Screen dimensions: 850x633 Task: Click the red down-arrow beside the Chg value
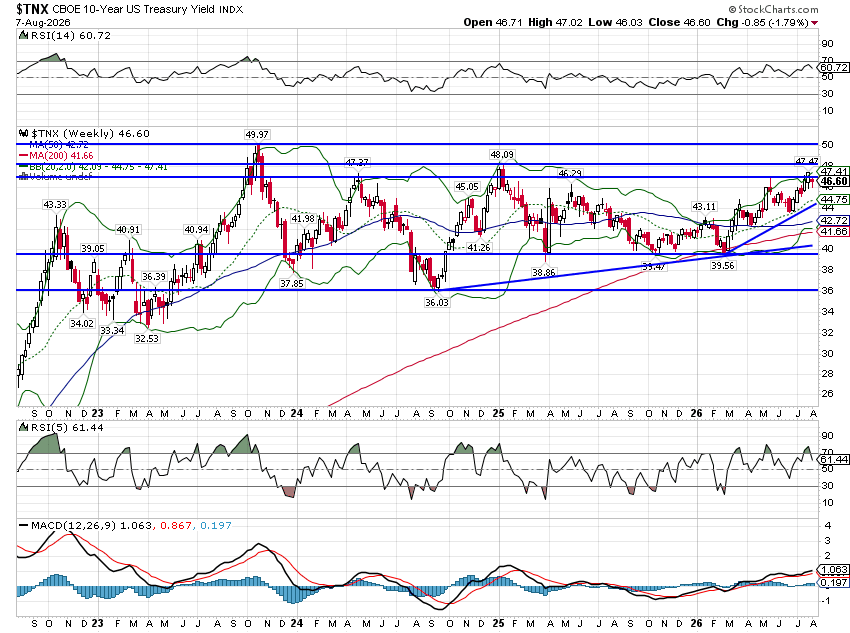815,23
